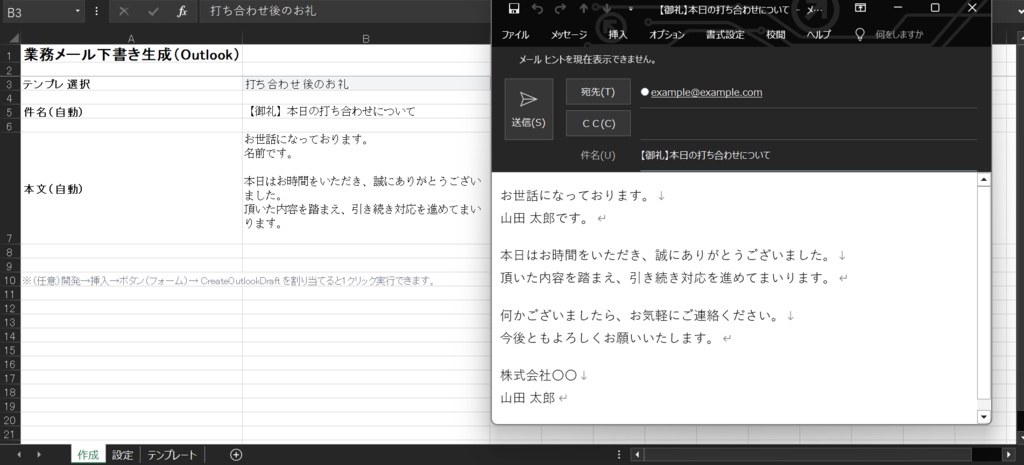Open the 挿入 ribbon tab
This screenshot has height=465, width=1024.
click(618, 35)
